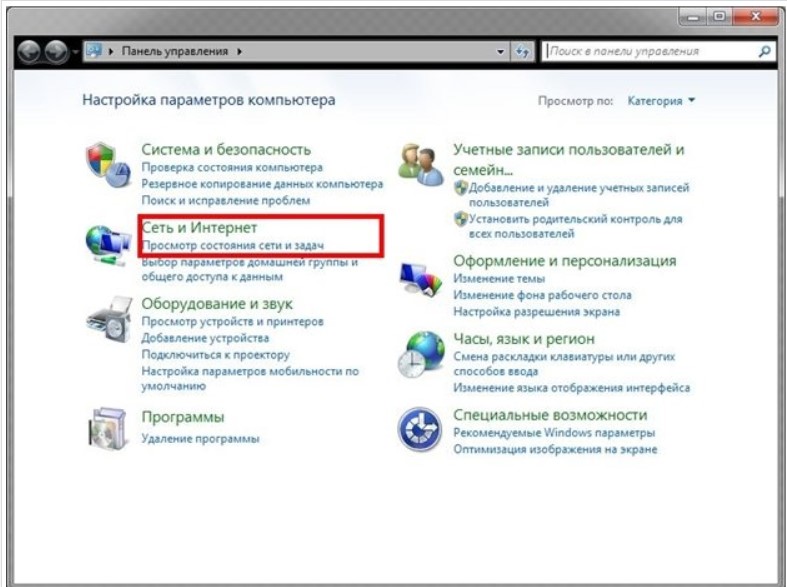Click the Programs box icon
This screenshot has width=787, height=587.
[107, 429]
